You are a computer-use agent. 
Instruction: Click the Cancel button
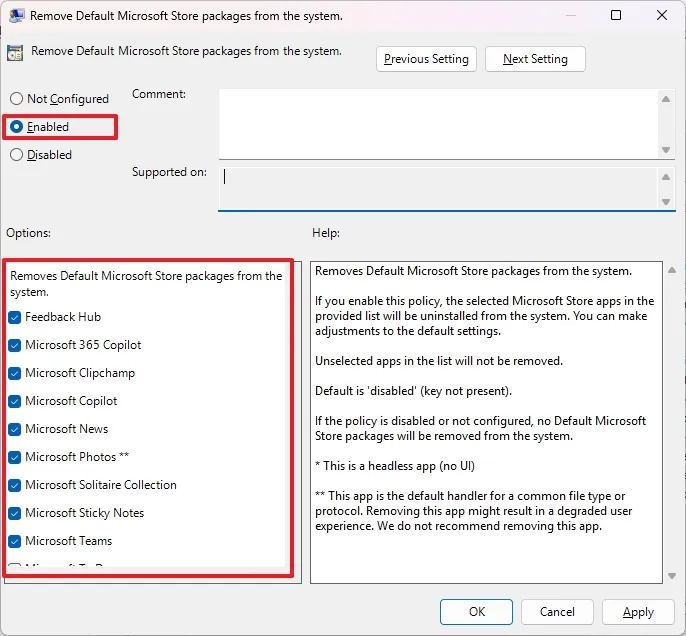pyautogui.click(x=557, y=612)
